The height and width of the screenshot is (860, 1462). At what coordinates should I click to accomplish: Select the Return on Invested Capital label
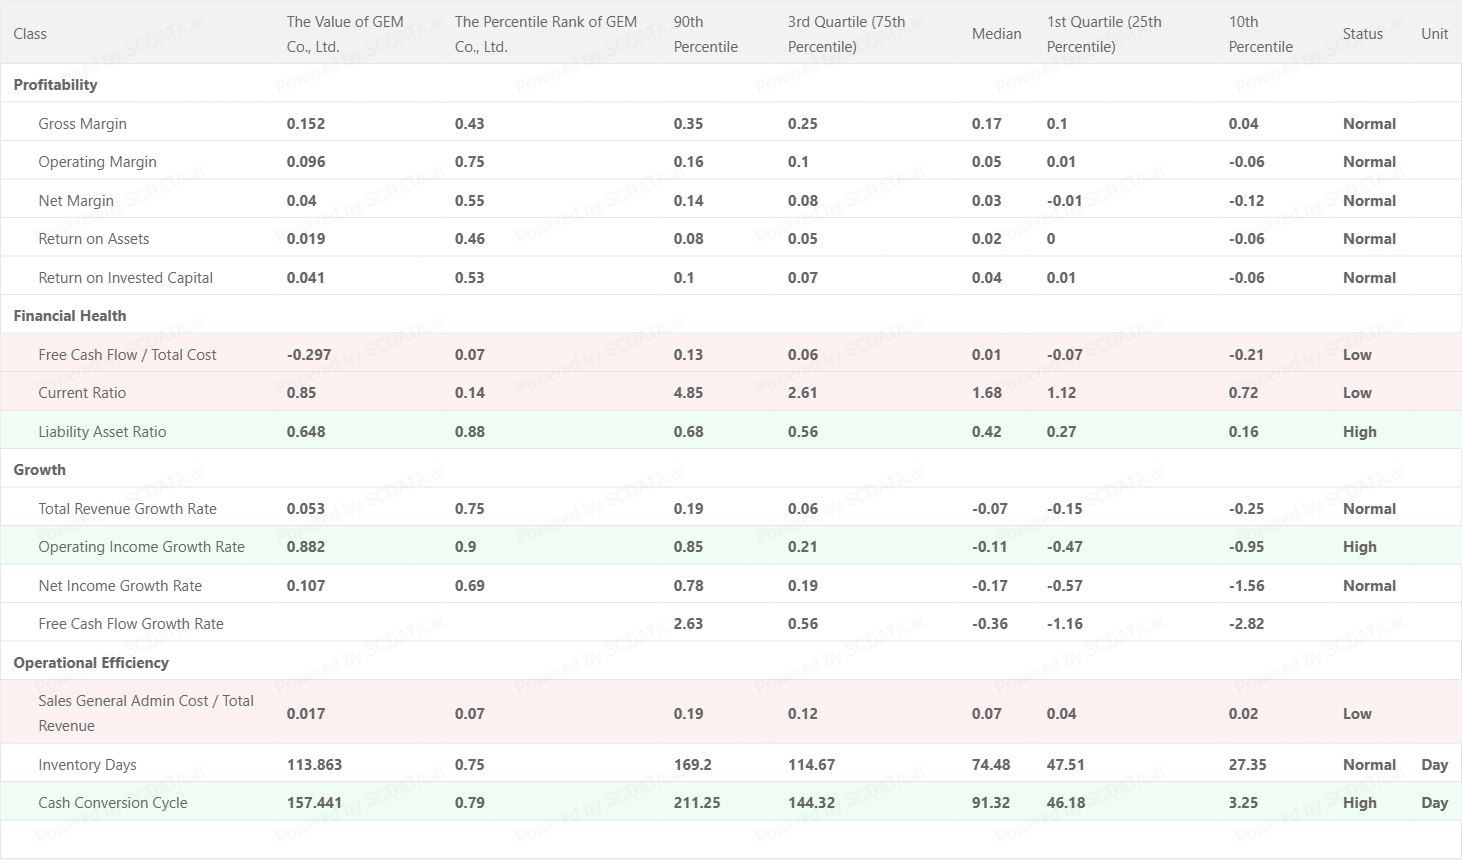coord(126,278)
